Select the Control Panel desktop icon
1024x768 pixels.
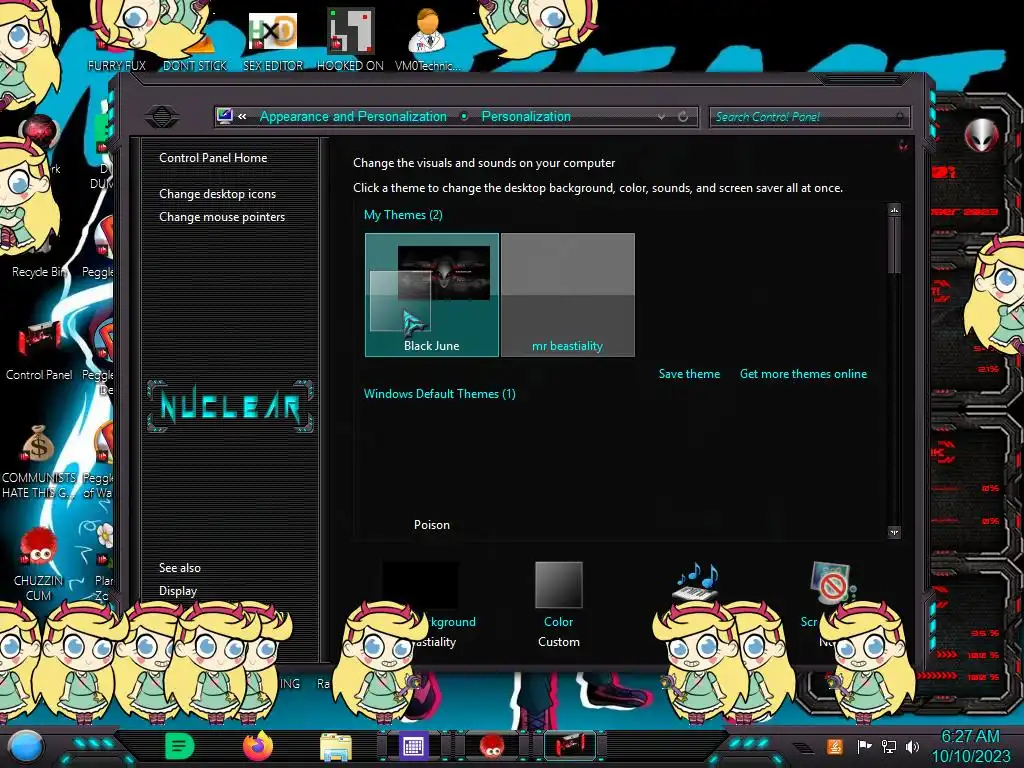tap(39, 351)
